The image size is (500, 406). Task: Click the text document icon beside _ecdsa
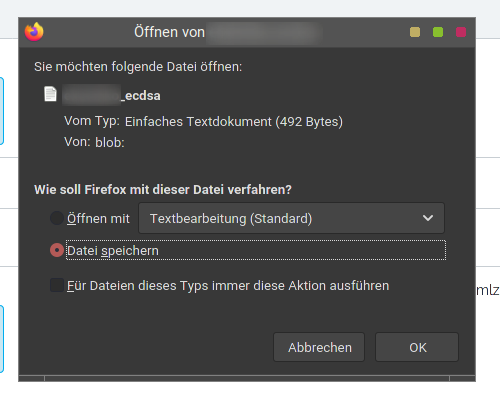(x=50, y=94)
